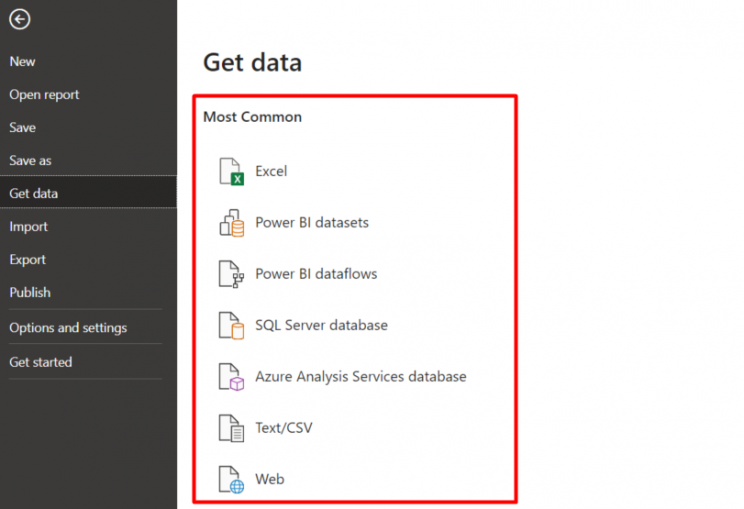Click the SQL Server database icon

coord(231,326)
